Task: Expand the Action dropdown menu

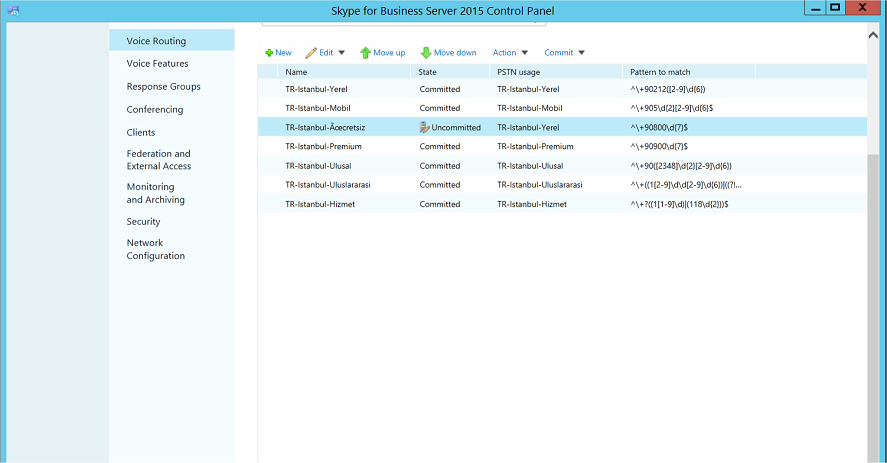Action: (525, 53)
